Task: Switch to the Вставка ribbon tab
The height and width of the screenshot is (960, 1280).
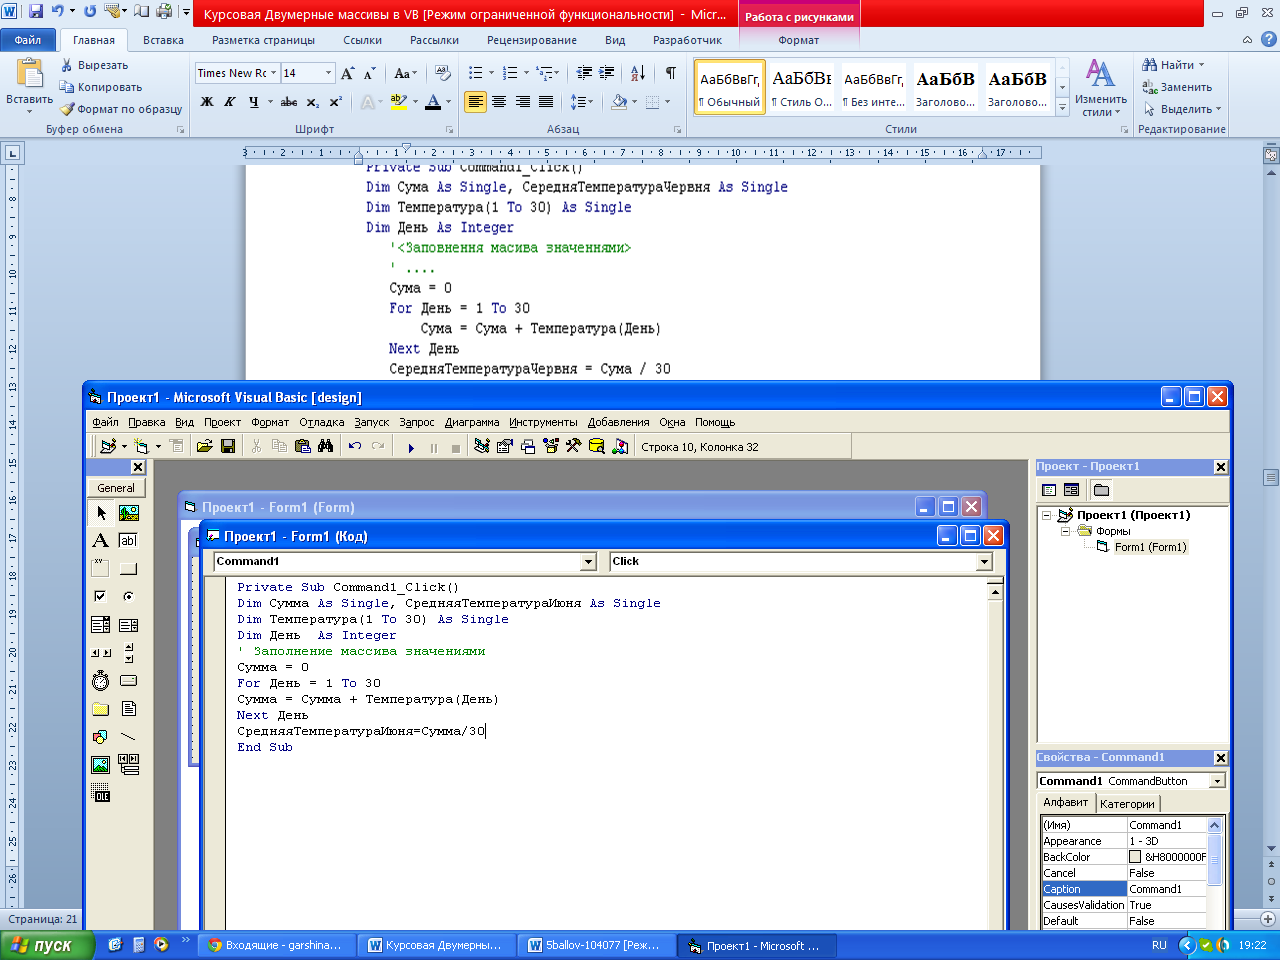Action: click(x=163, y=40)
